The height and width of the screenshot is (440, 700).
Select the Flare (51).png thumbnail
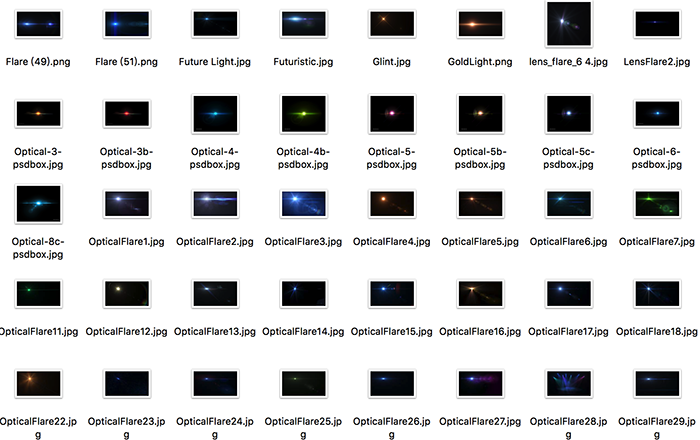coord(127,24)
